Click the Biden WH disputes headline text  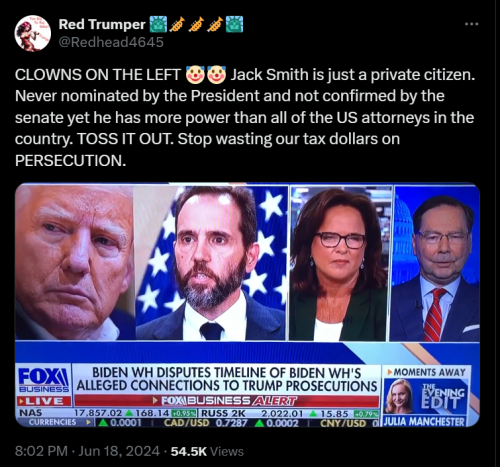[227, 379]
